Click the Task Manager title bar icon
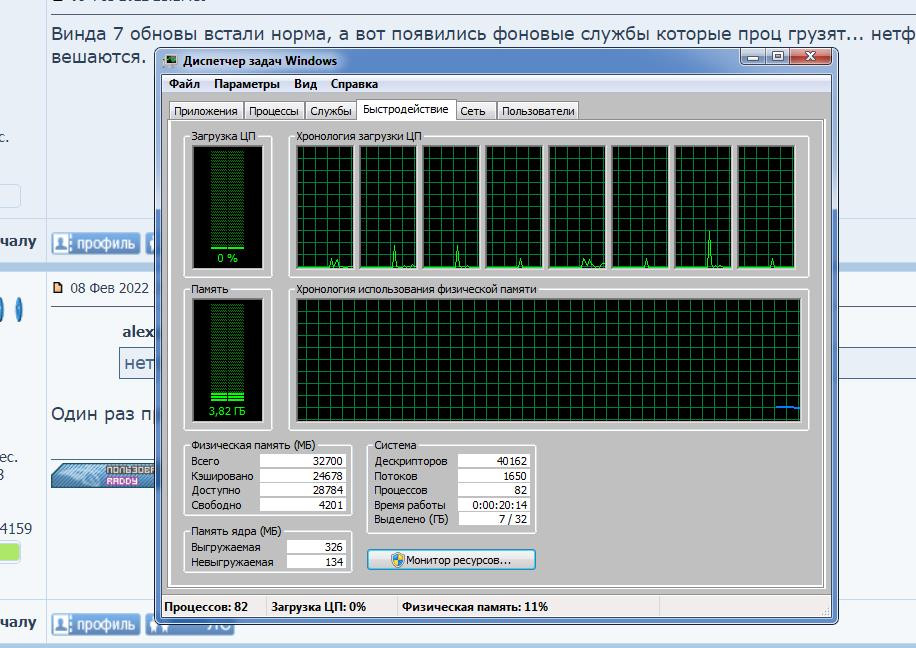916x648 pixels. tap(171, 61)
